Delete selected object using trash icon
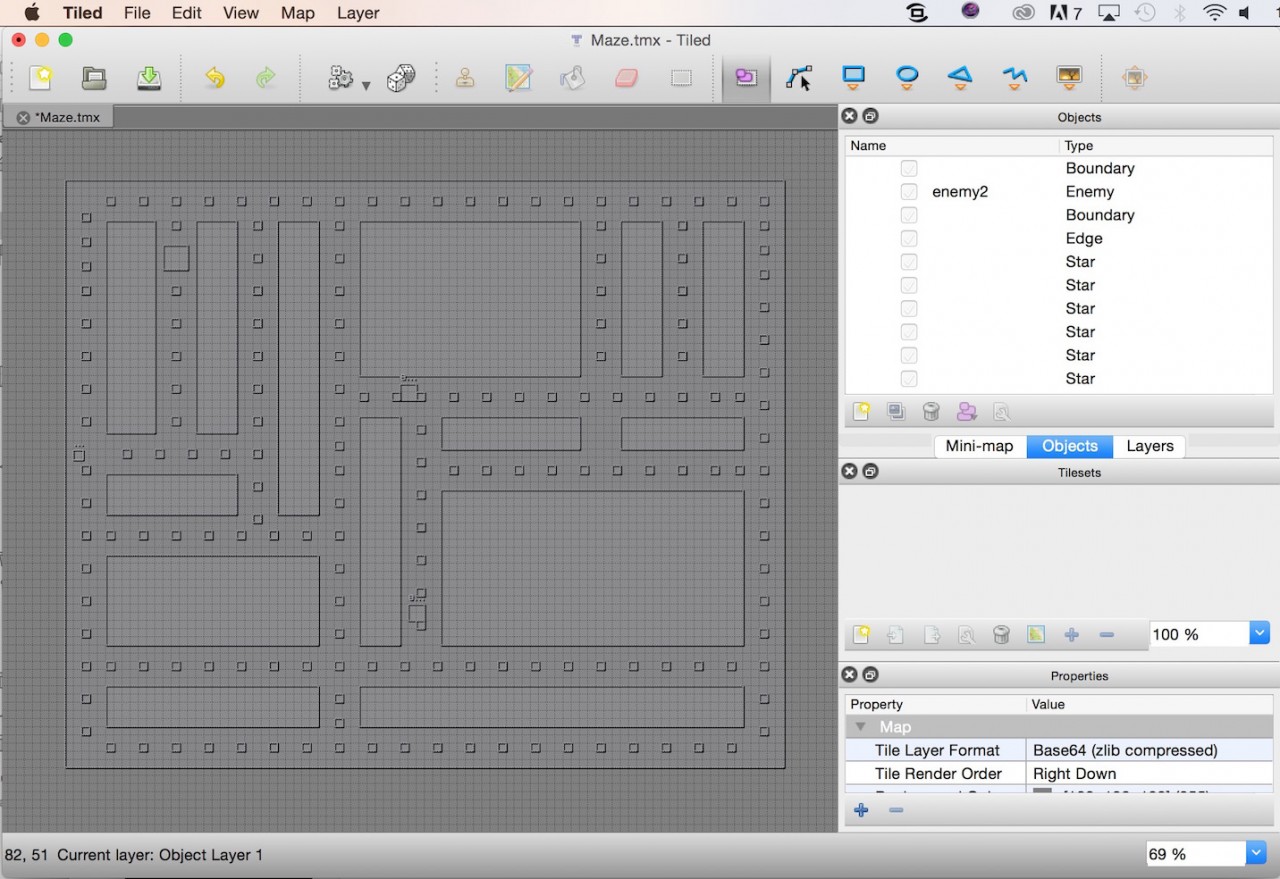 [x=930, y=411]
